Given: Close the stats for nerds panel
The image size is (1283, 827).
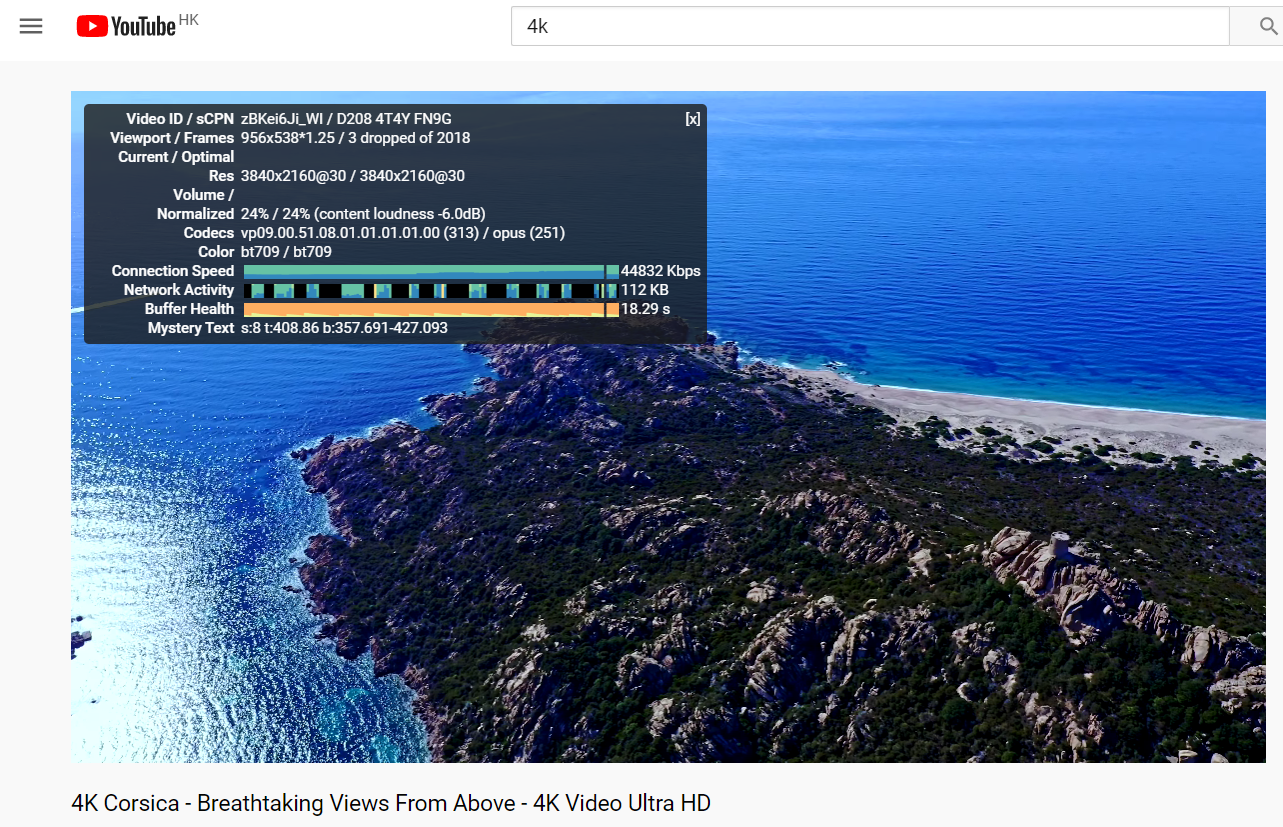Looking at the screenshot, I should point(692,119).
